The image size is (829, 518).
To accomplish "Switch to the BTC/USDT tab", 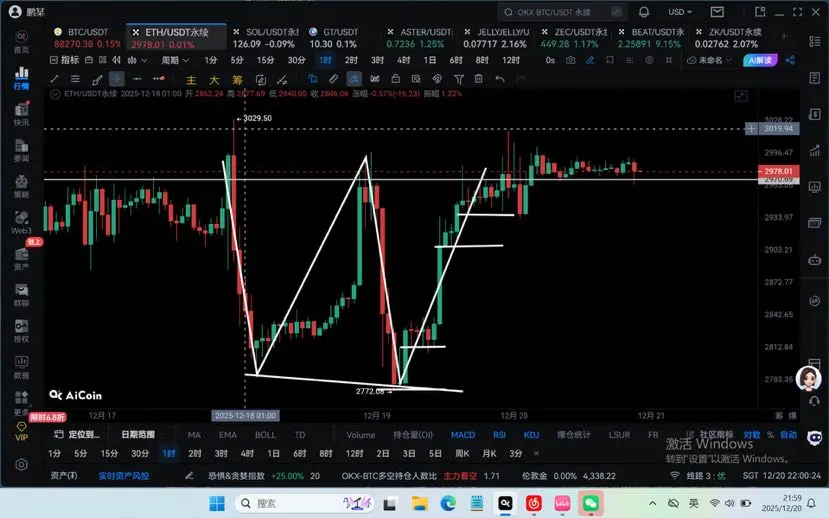I will [87, 38].
